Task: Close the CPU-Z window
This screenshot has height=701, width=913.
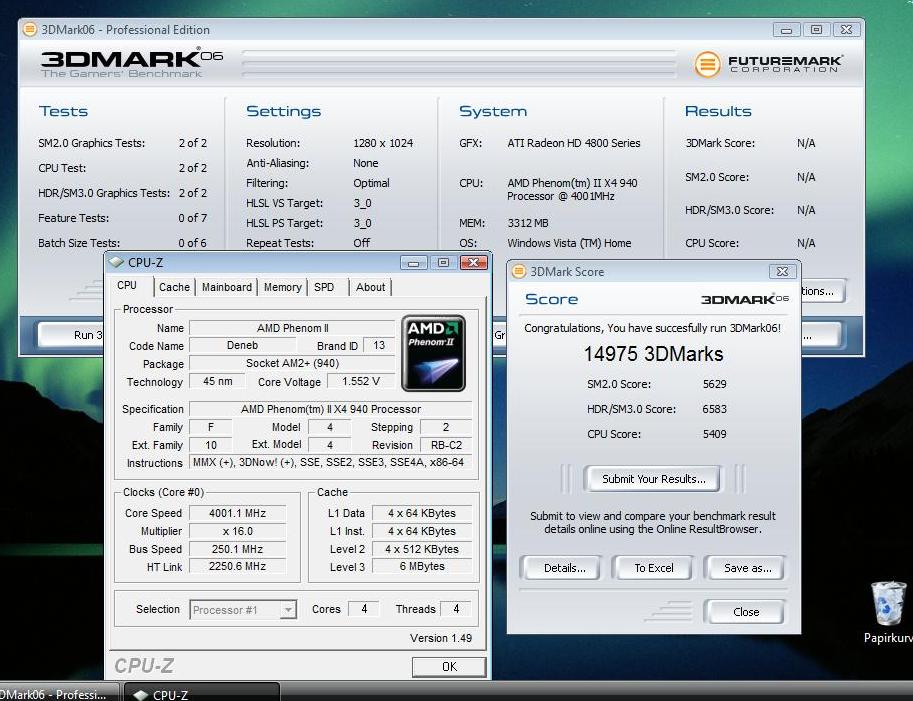Action: 473,263
